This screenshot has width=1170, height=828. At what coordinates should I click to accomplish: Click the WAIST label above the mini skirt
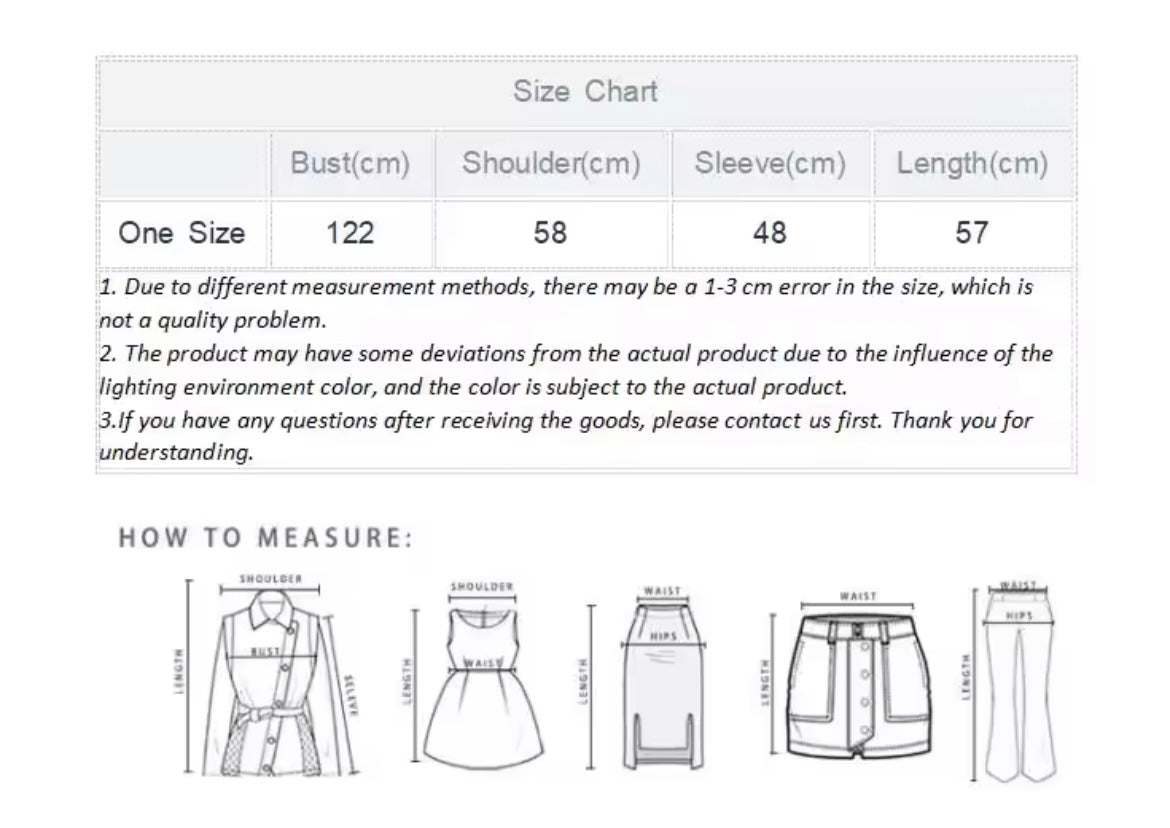(x=859, y=596)
